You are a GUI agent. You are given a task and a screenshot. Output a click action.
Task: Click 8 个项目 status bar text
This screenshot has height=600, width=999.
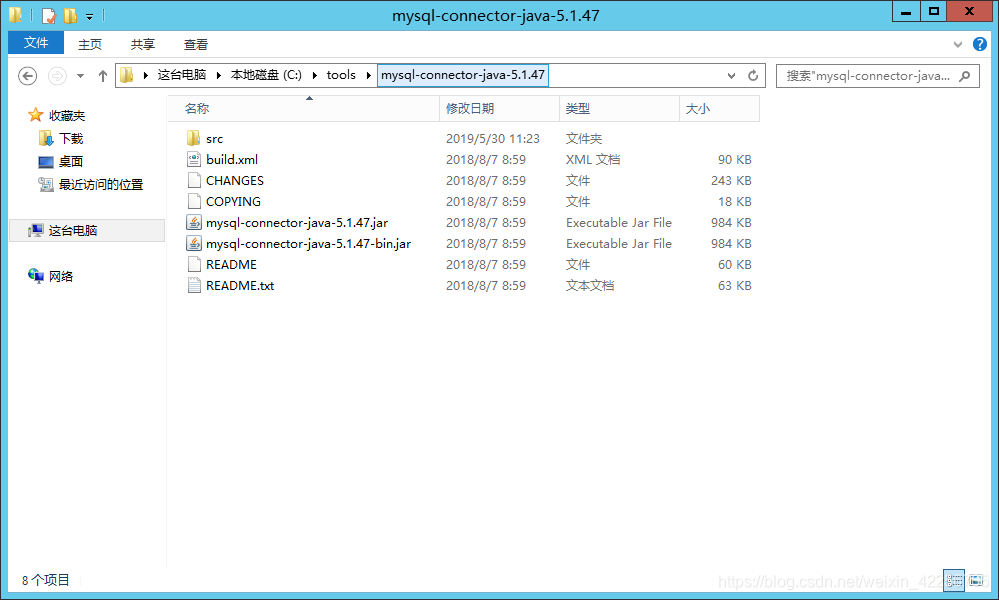(46, 580)
